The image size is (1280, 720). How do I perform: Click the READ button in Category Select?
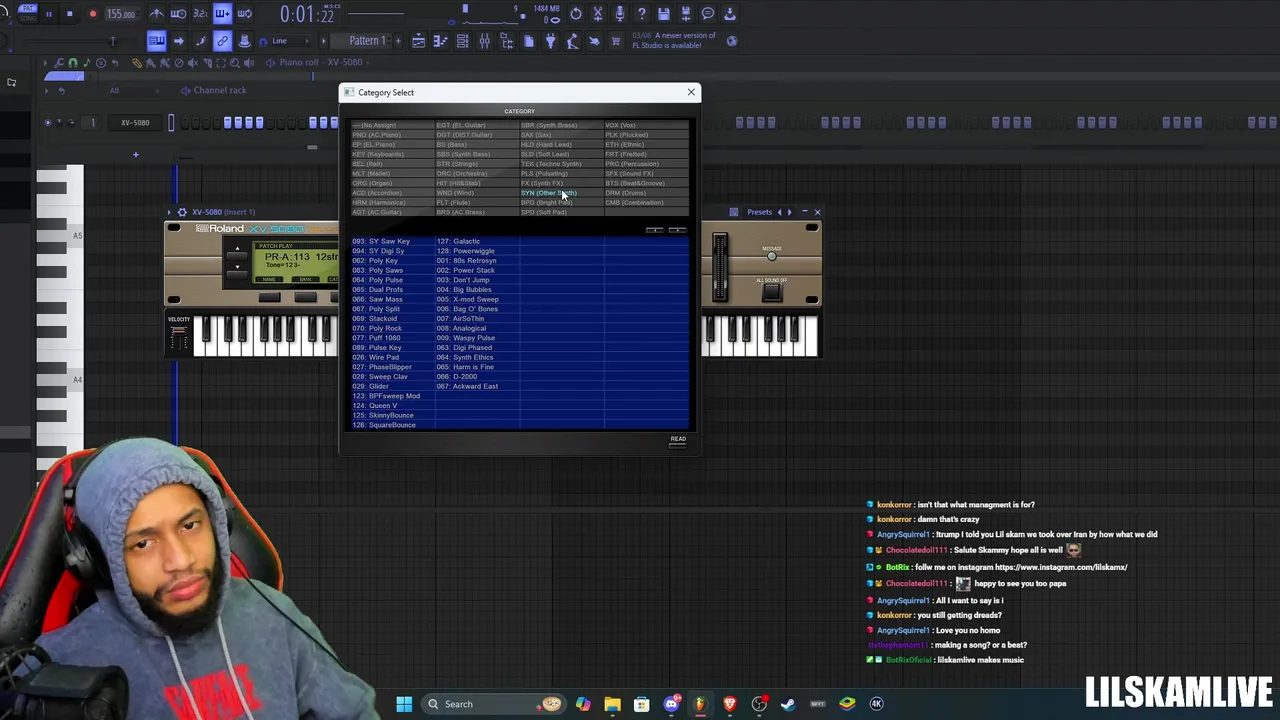tap(678, 439)
